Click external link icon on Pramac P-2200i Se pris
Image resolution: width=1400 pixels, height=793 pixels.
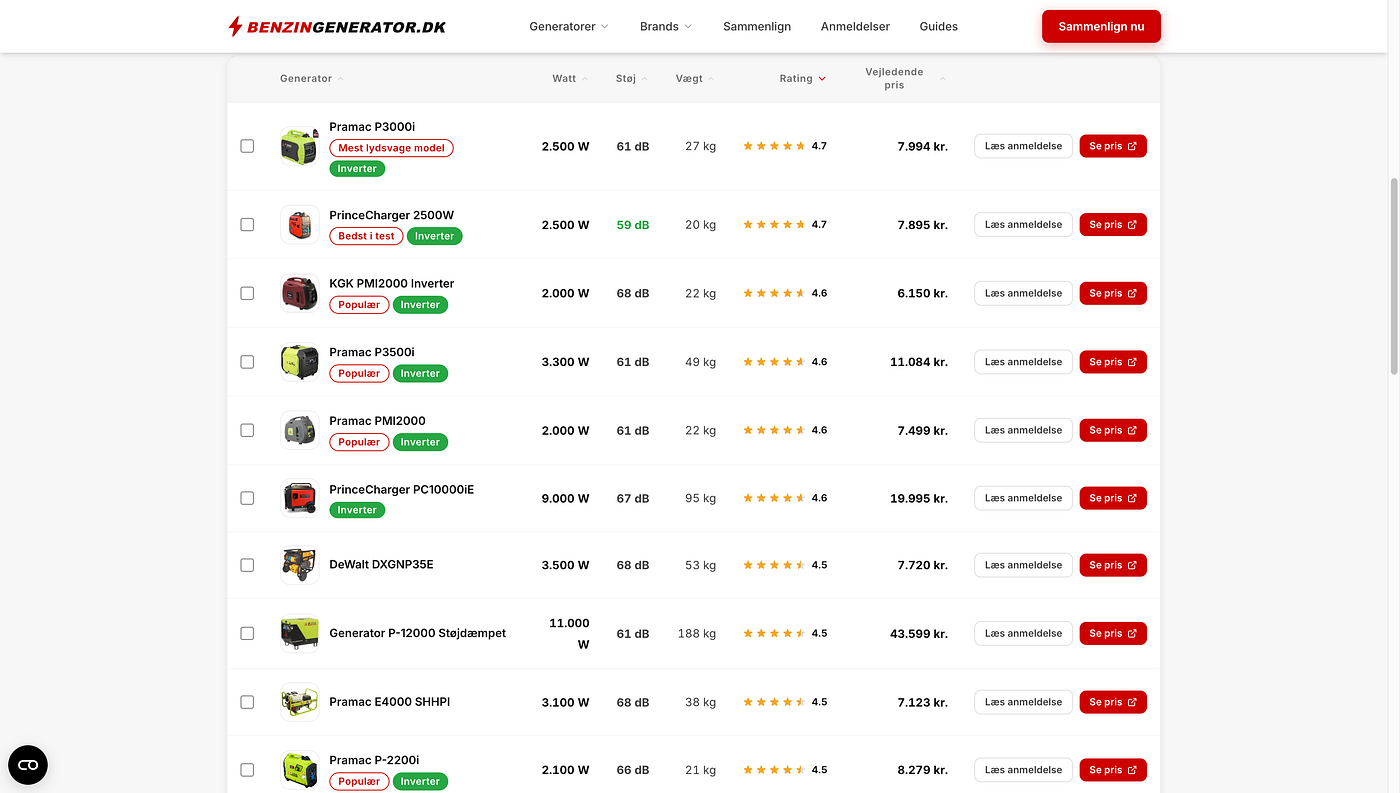[1132, 770]
